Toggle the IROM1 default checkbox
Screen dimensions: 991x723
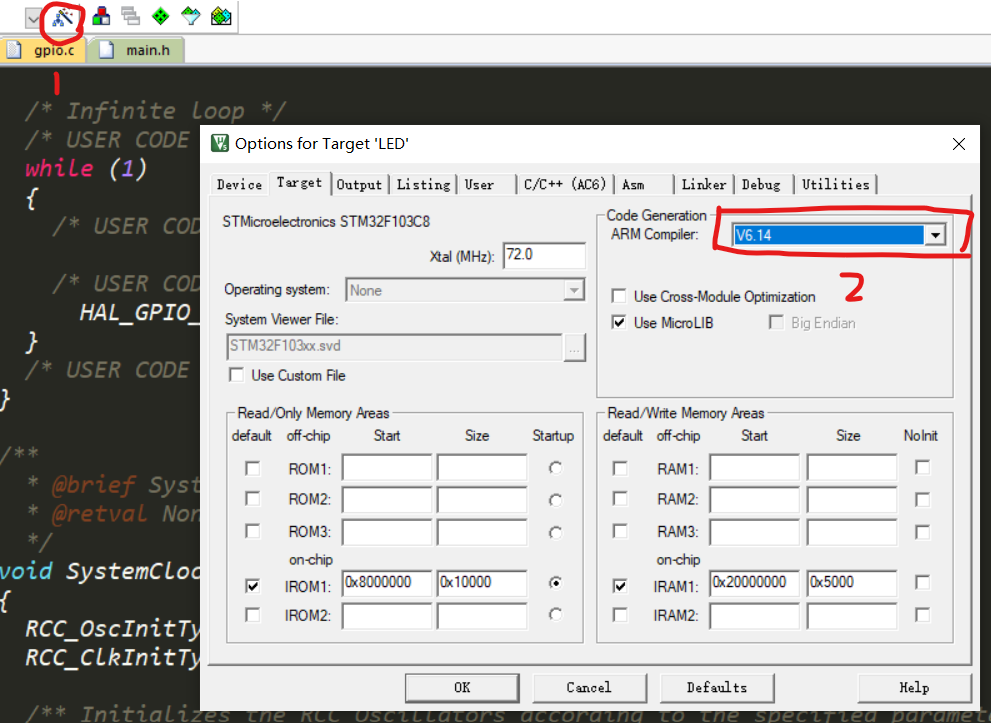click(x=252, y=586)
